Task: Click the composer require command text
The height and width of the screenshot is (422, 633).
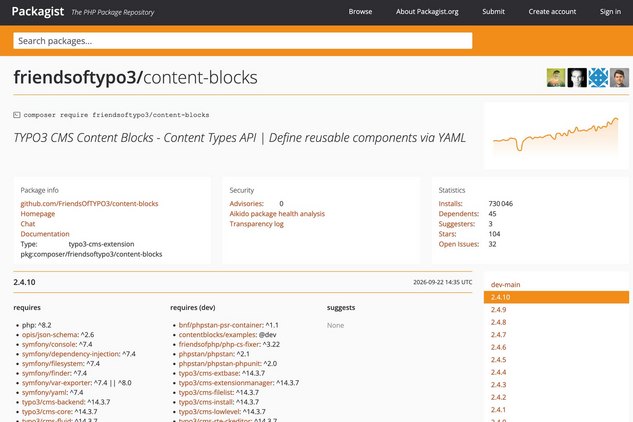Action: [116, 115]
